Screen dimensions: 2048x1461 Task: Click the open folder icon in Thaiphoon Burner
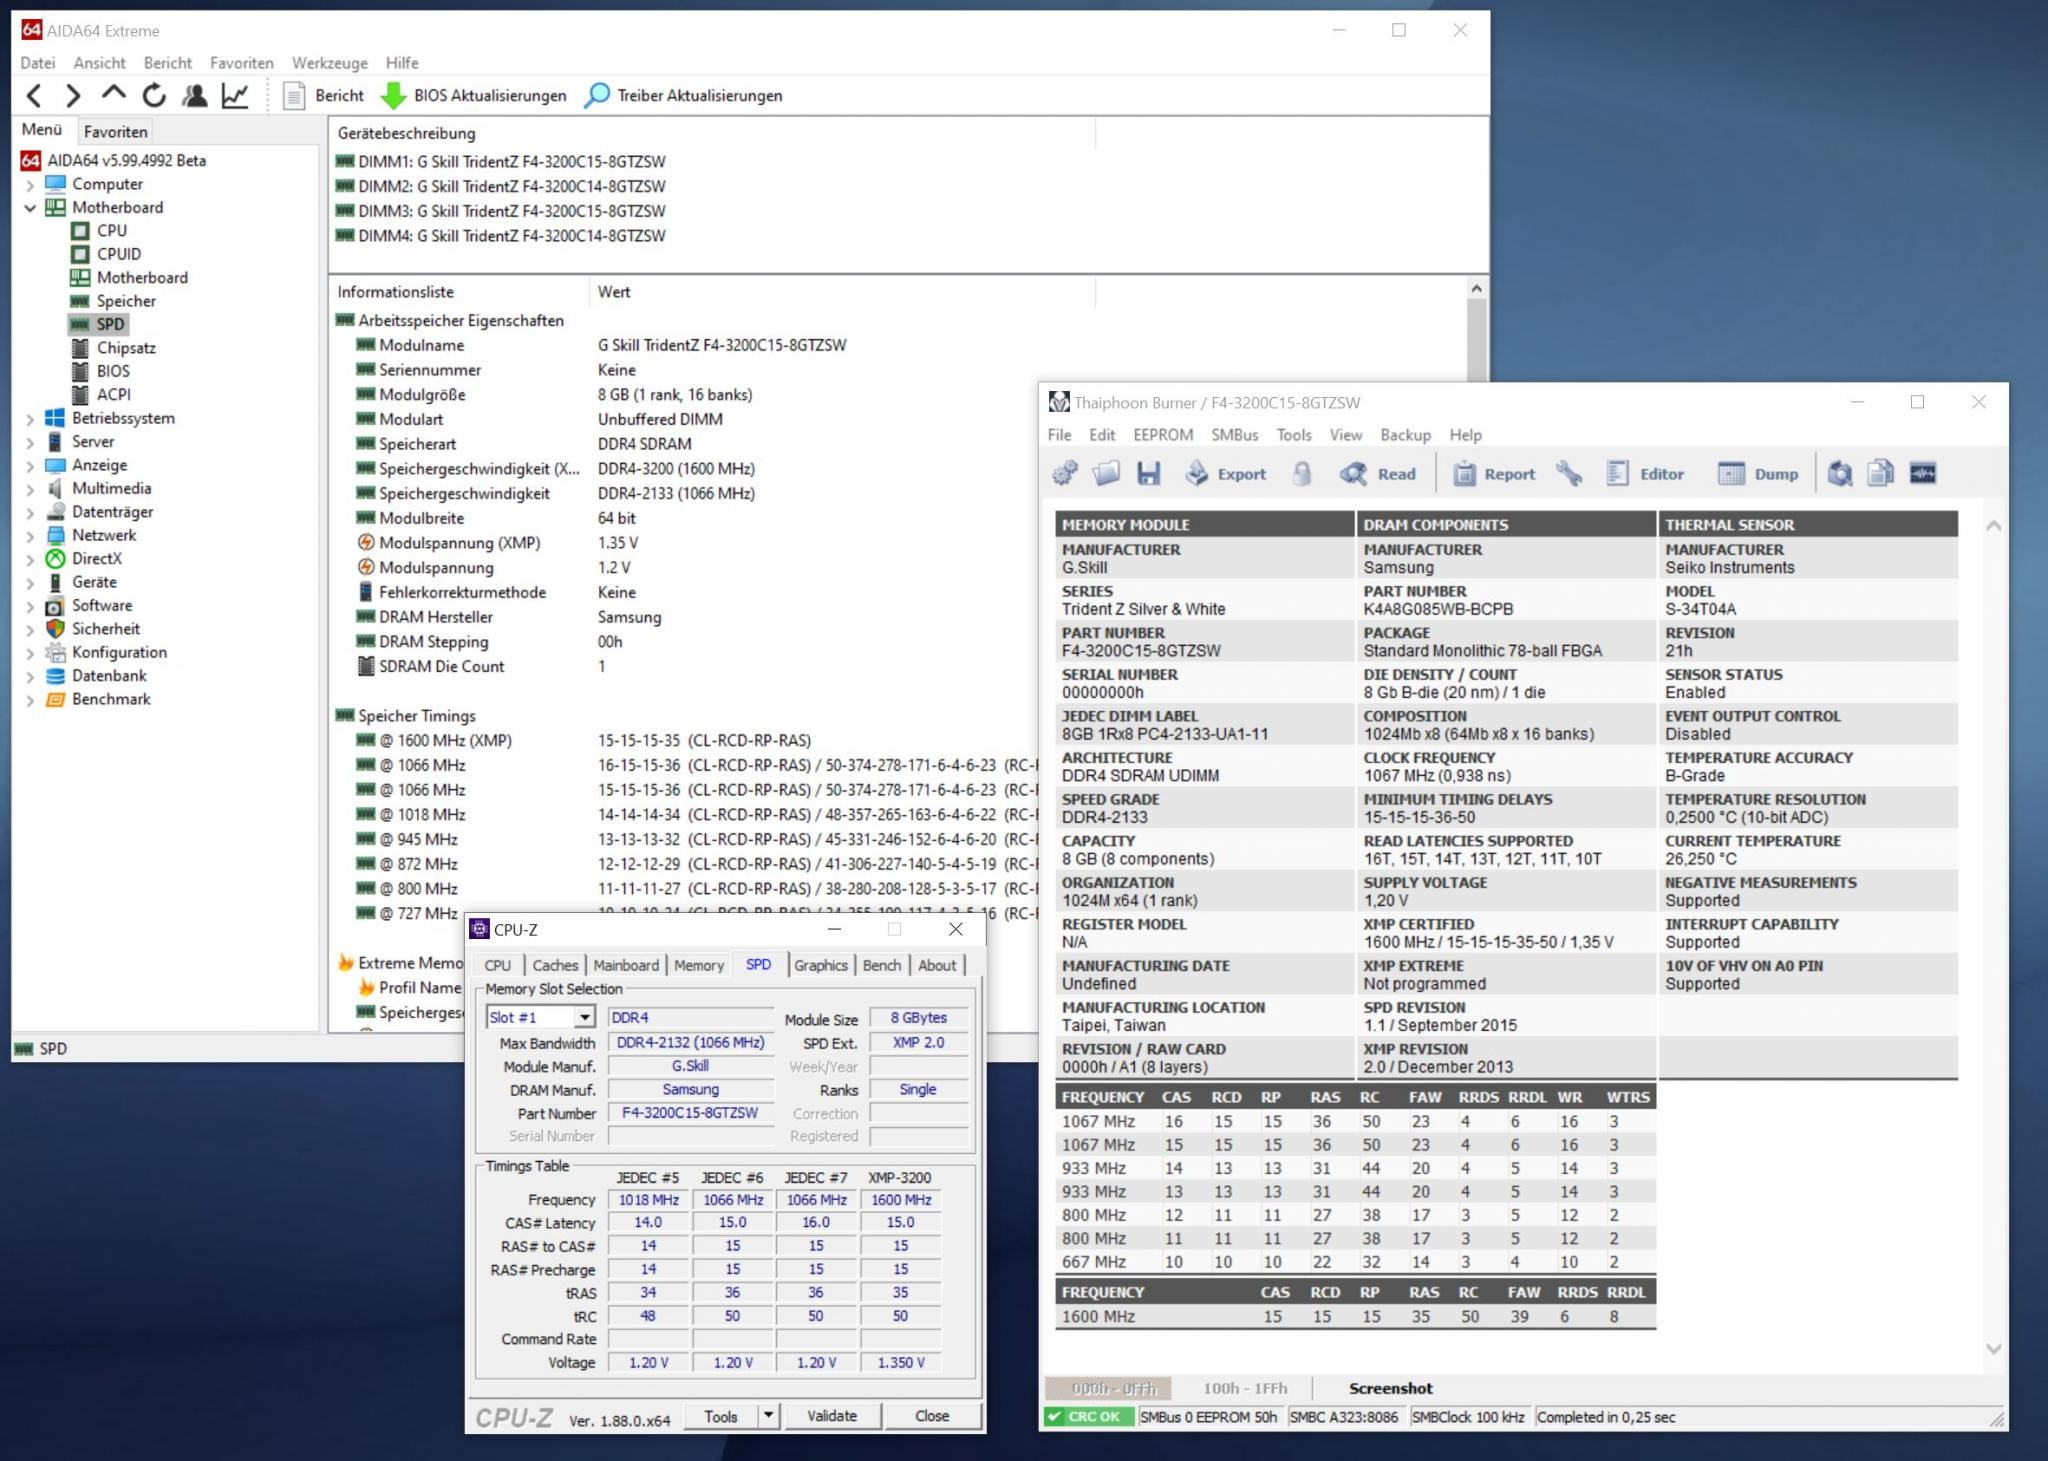[1106, 473]
